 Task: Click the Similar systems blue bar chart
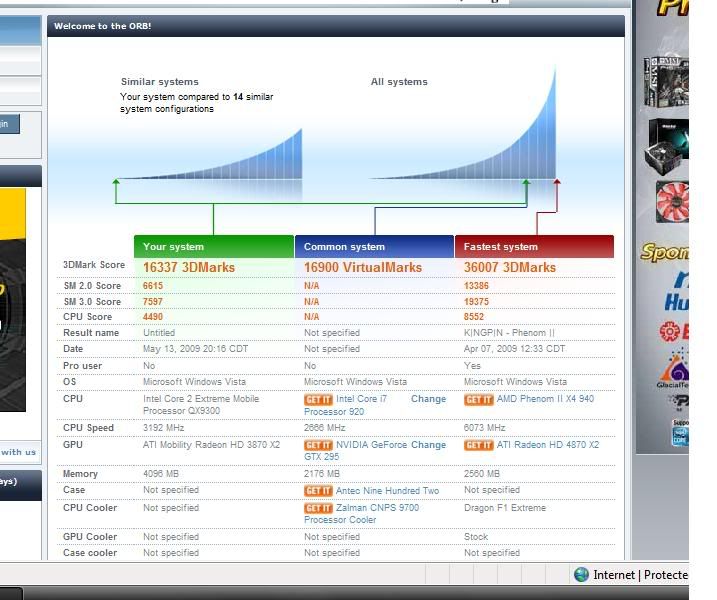pos(209,155)
